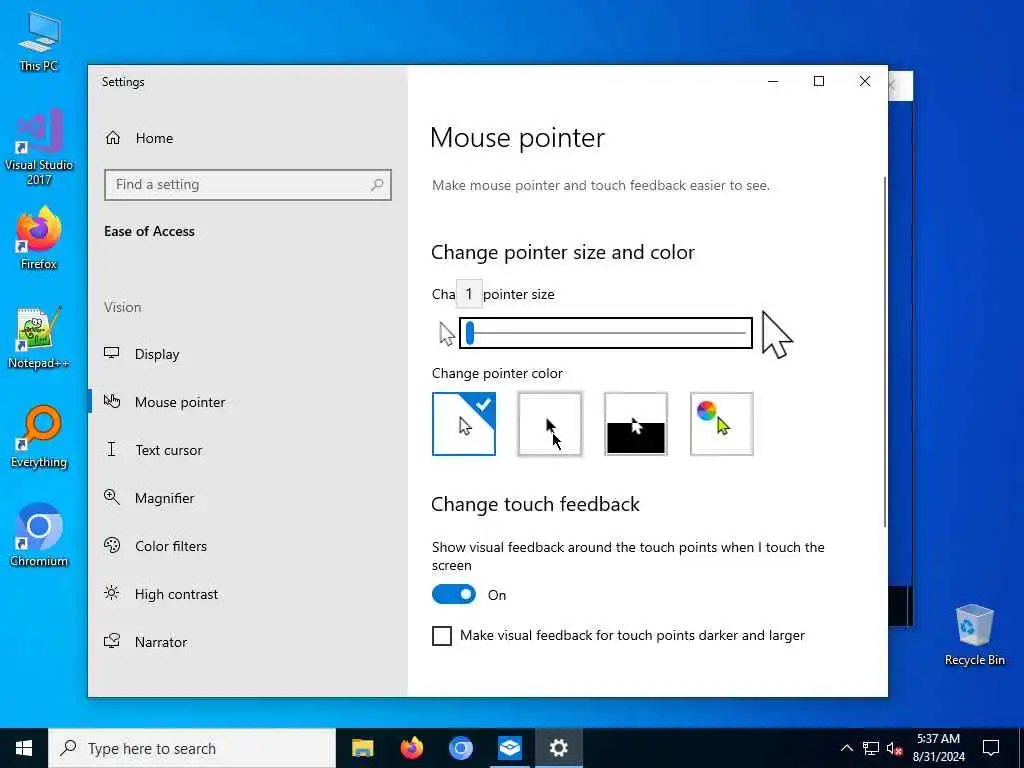This screenshot has width=1024, height=768.
Task: Select the black pointer color option
Action: point(550,424)
